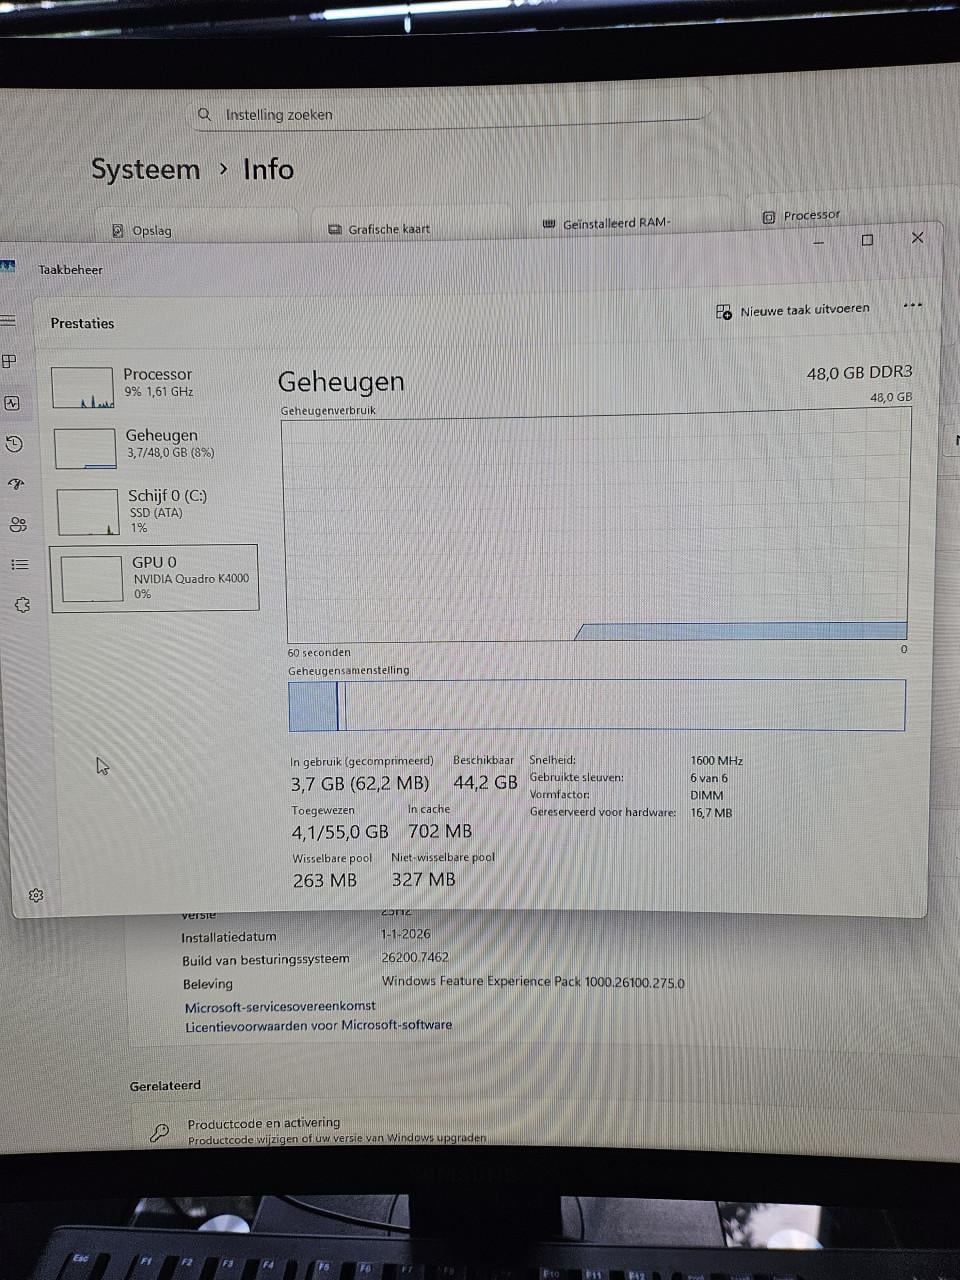This screenshot has height=1280, width=960.
Task: Open Licentievoorwaarden voor Microsoft-software link
Action: [319, 1026]
